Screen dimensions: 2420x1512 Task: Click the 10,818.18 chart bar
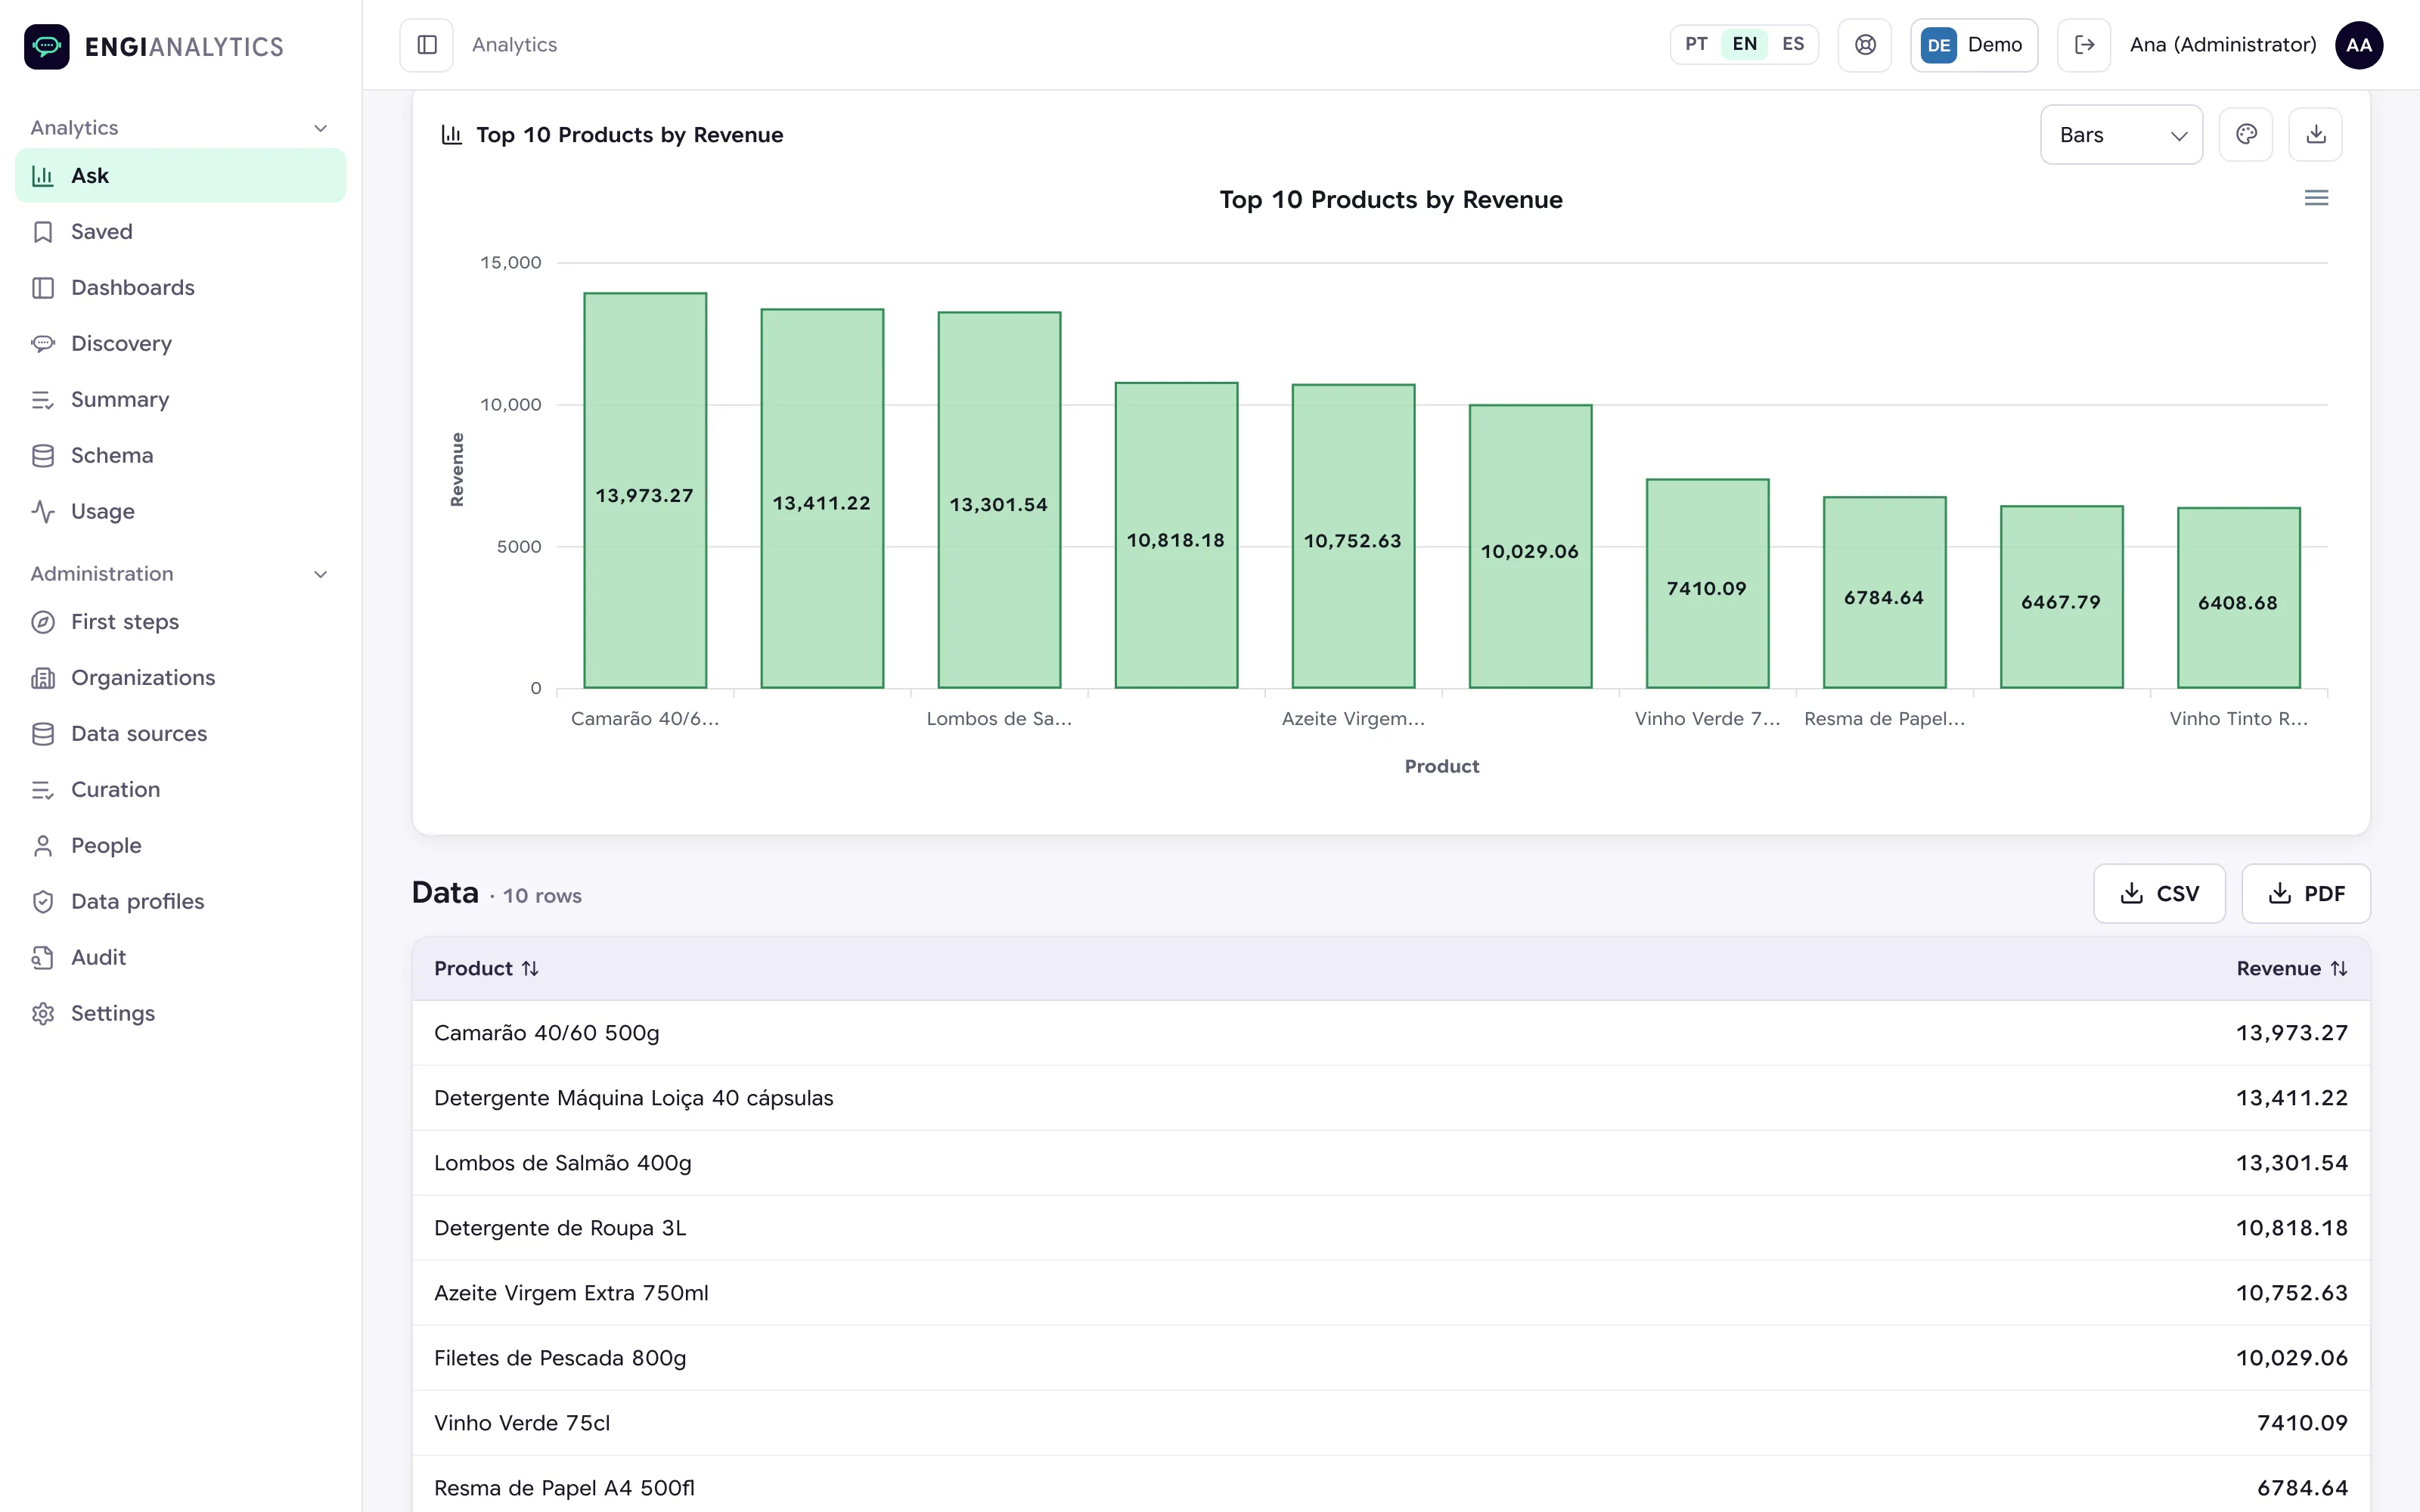(1176, 535)
